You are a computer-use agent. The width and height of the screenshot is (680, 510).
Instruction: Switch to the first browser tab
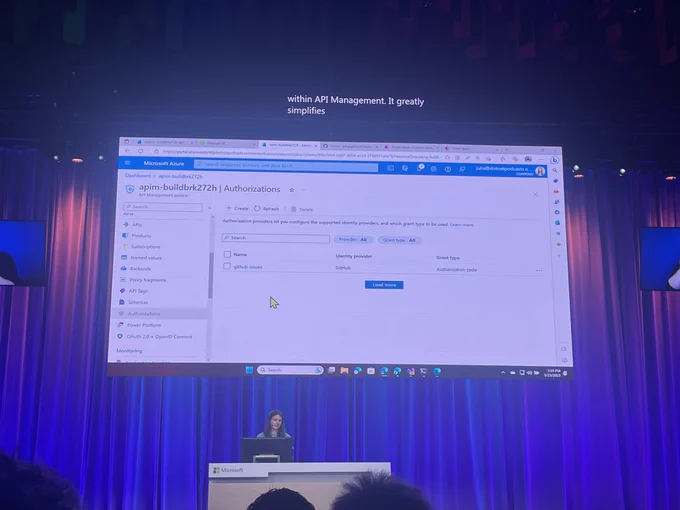point(165,142)
